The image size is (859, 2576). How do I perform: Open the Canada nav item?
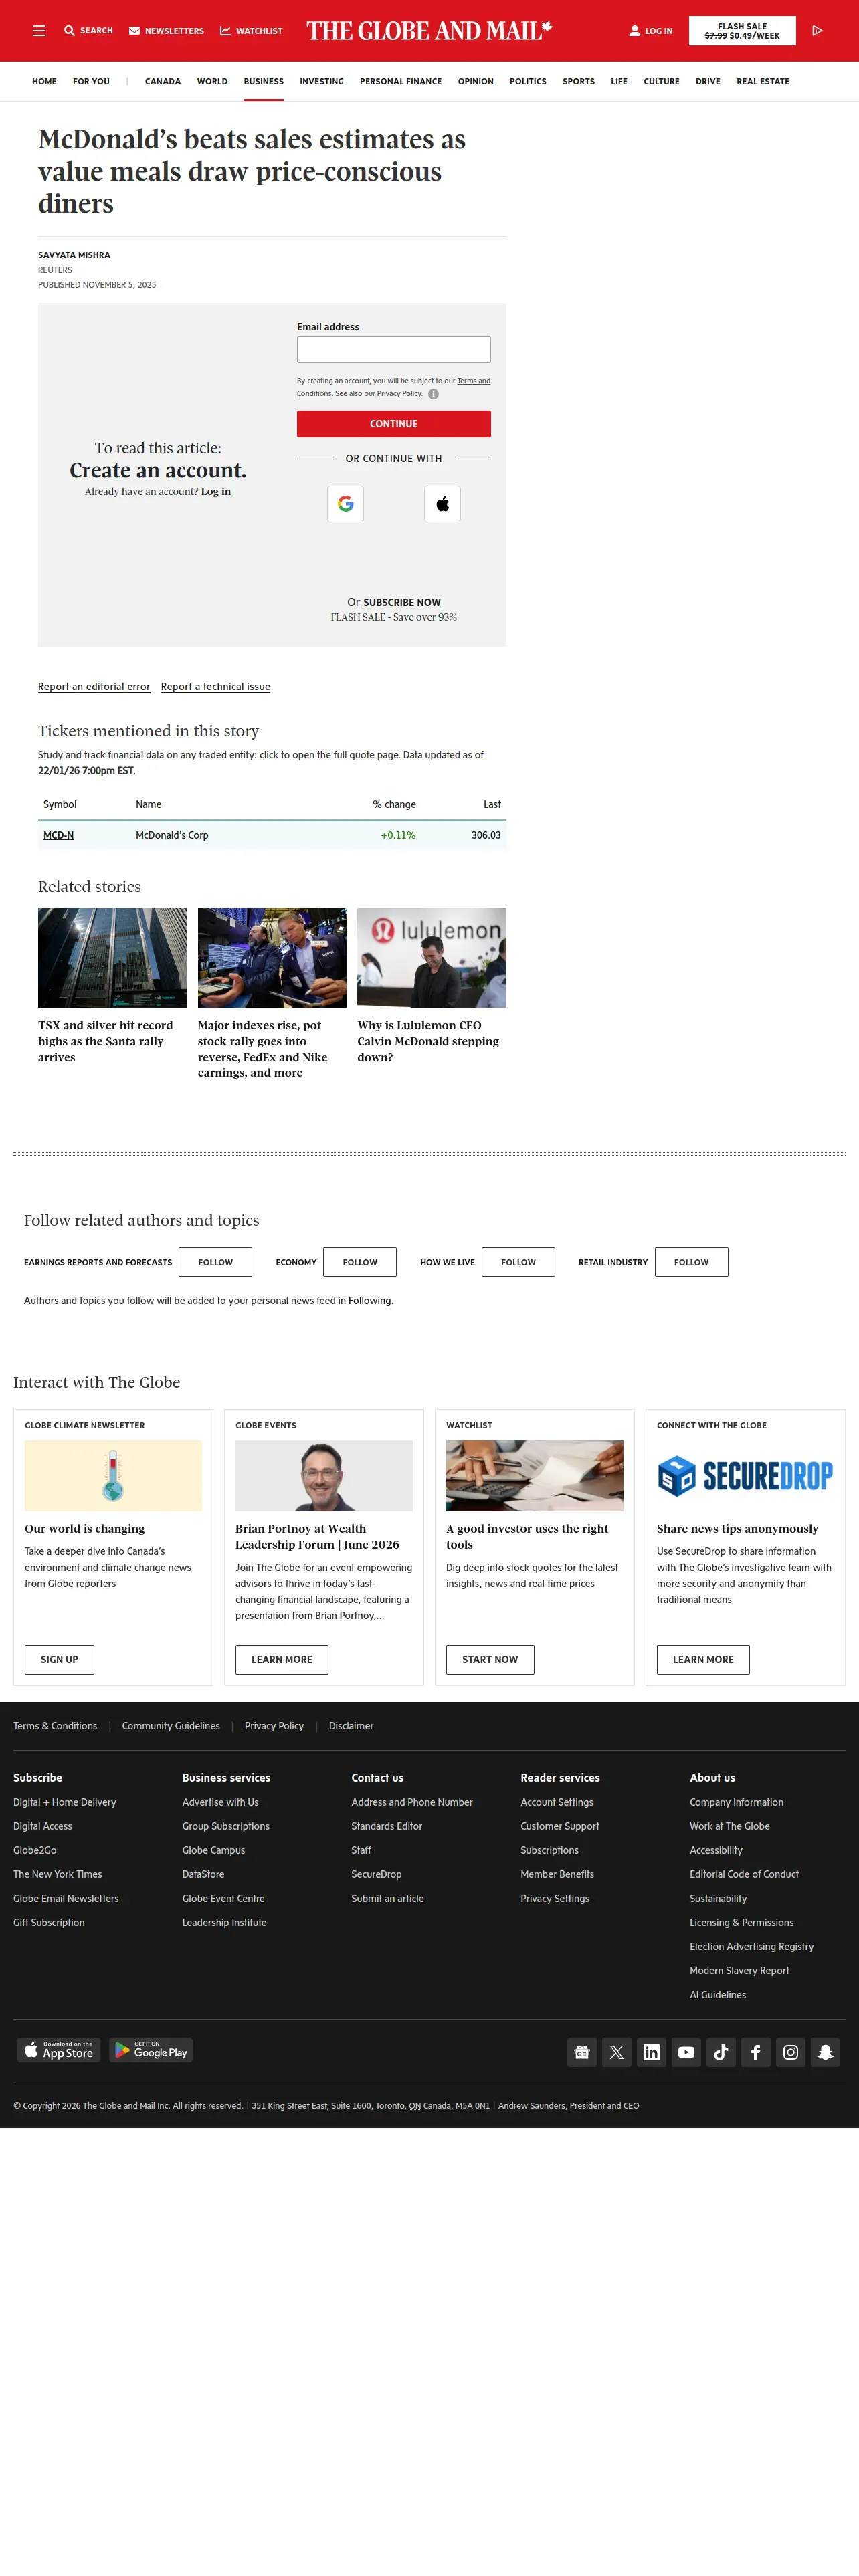click(x=163, y=81)
